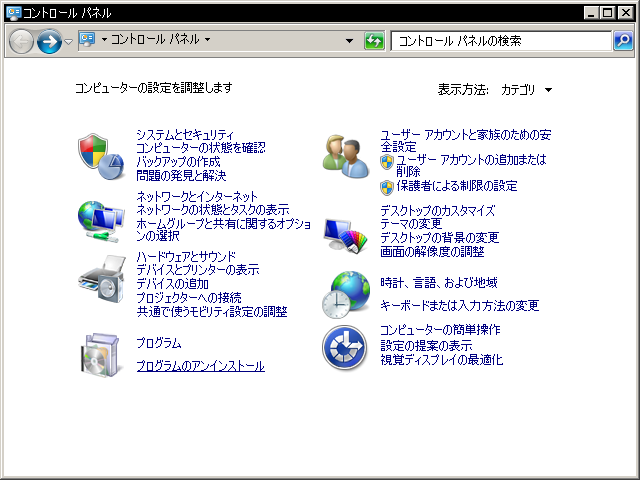Click the Hardware and Sound printer icon

[100, 283]
